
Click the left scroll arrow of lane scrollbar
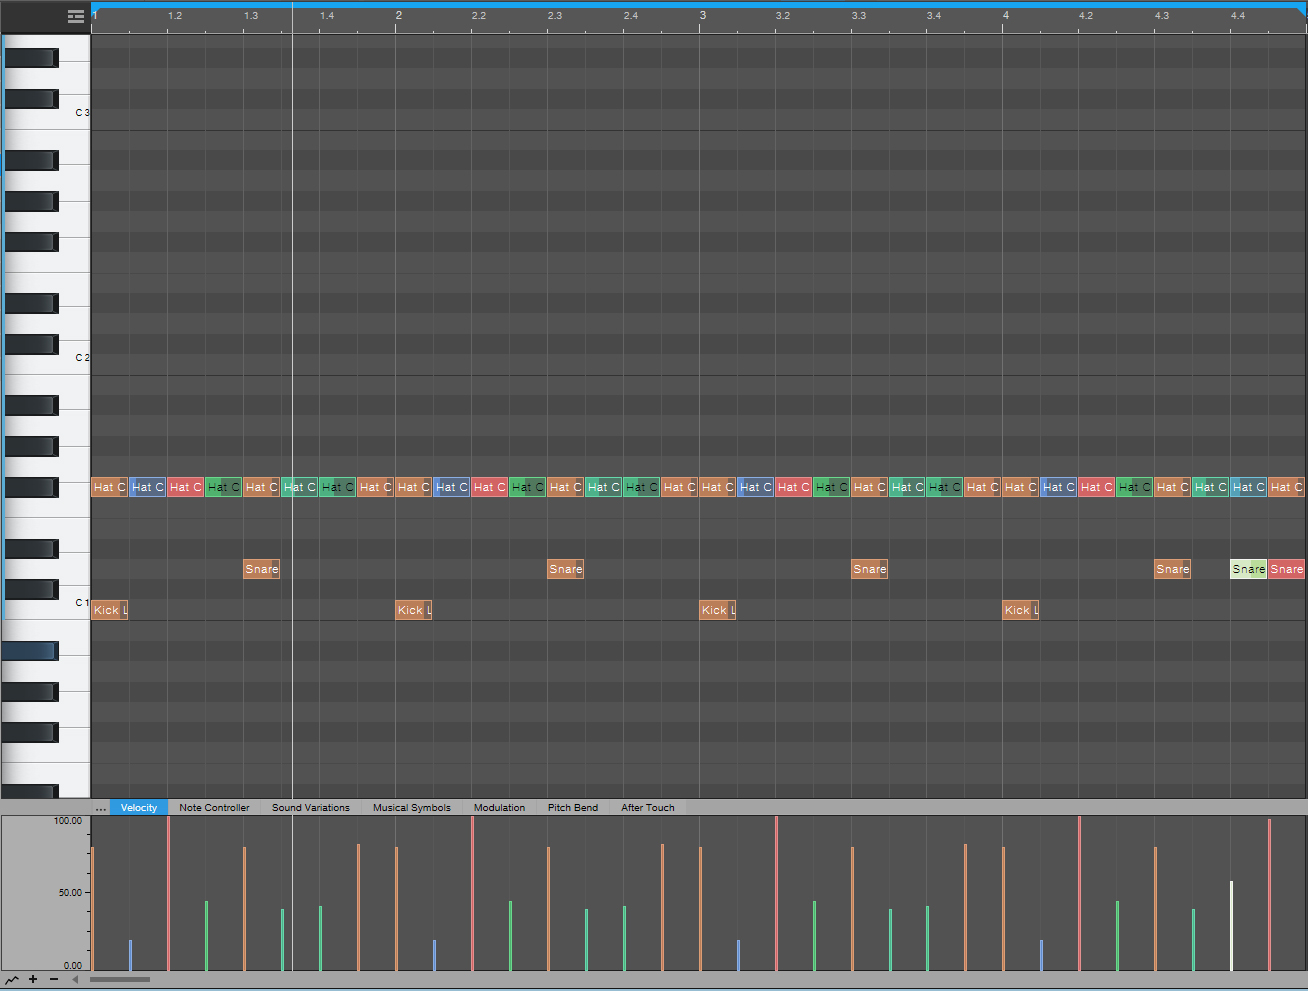coord(75,980)
